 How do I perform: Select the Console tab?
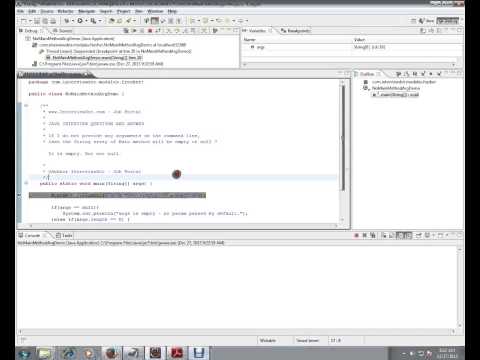coord(32,235)
